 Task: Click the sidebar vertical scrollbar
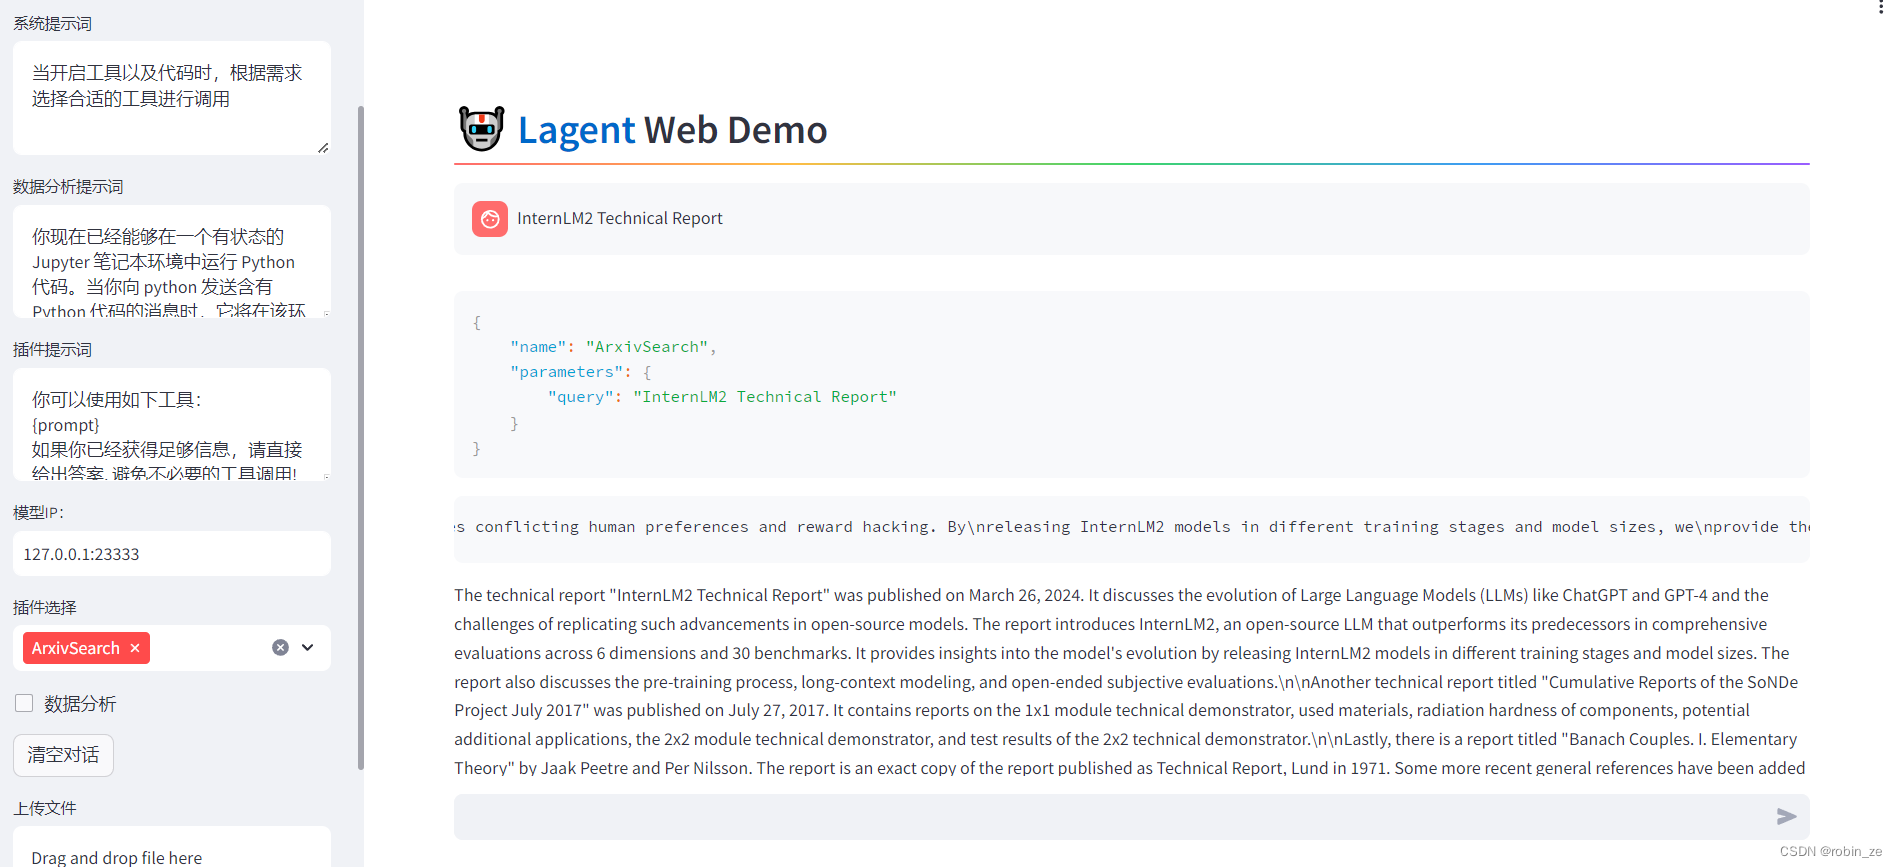click(360, 437)
